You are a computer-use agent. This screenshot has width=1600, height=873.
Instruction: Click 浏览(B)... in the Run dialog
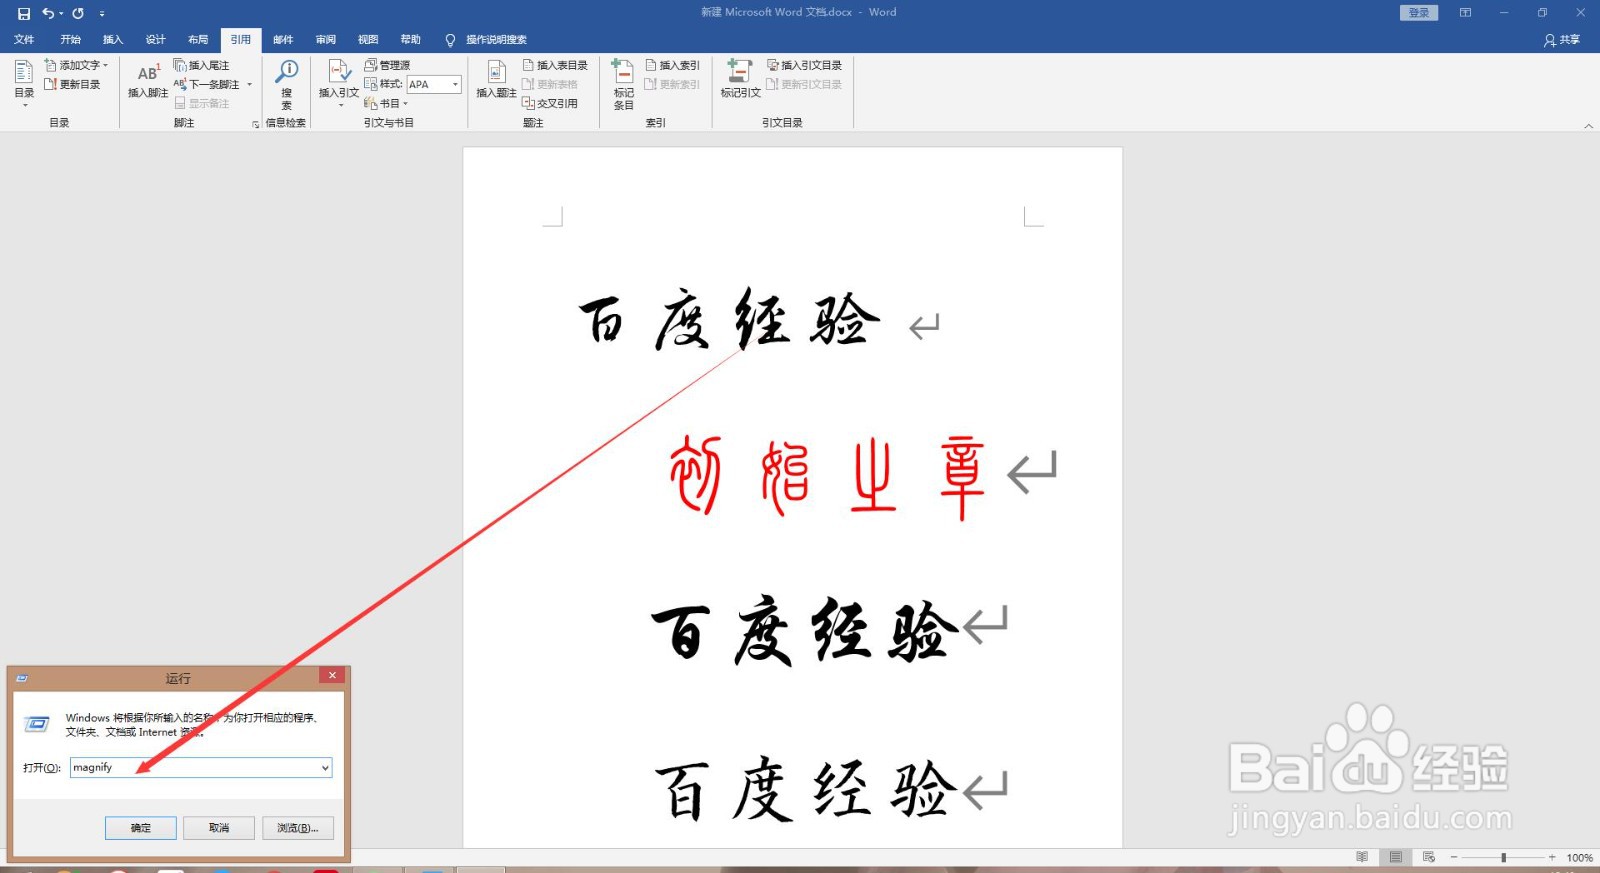298,828
